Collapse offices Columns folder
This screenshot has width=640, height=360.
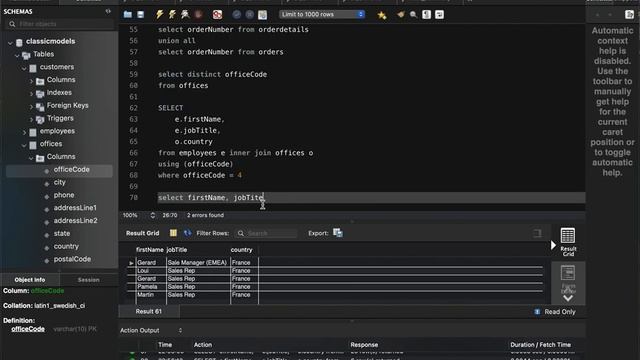[x=31, y=158]
